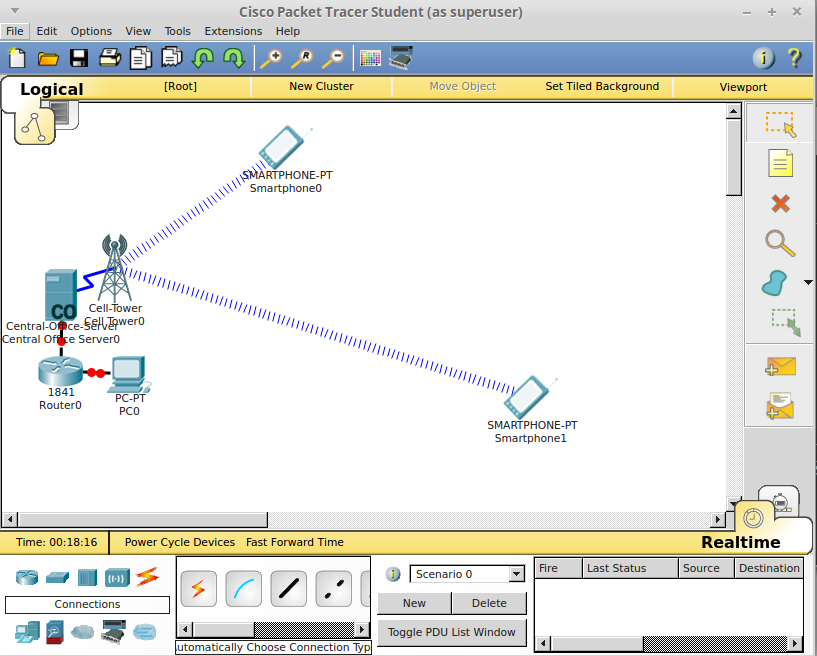Select the Routers device category
The image size is (817, 656).
pos(25,577)
